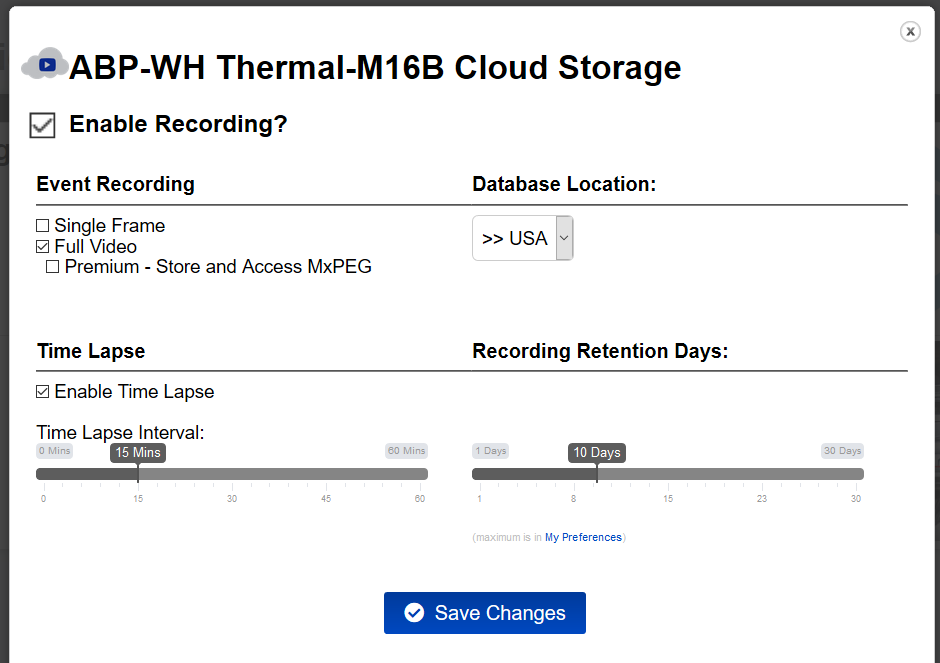Set retention slider to 23 days mark

coord(762,474)
